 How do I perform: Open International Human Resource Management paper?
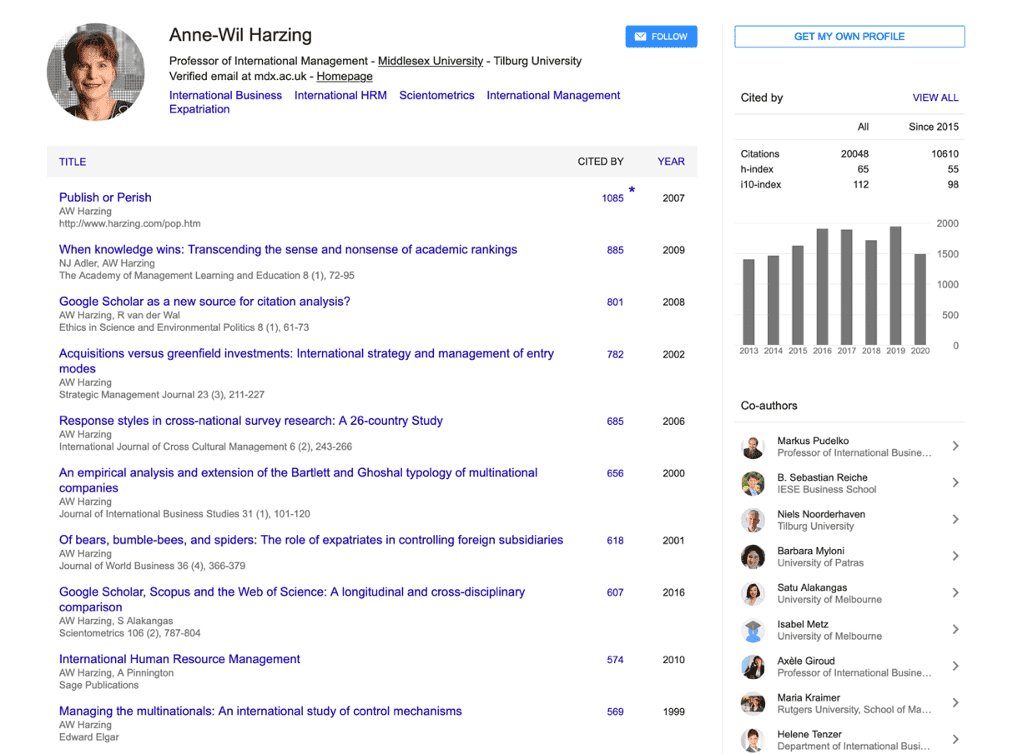click(x=179, y=659)
